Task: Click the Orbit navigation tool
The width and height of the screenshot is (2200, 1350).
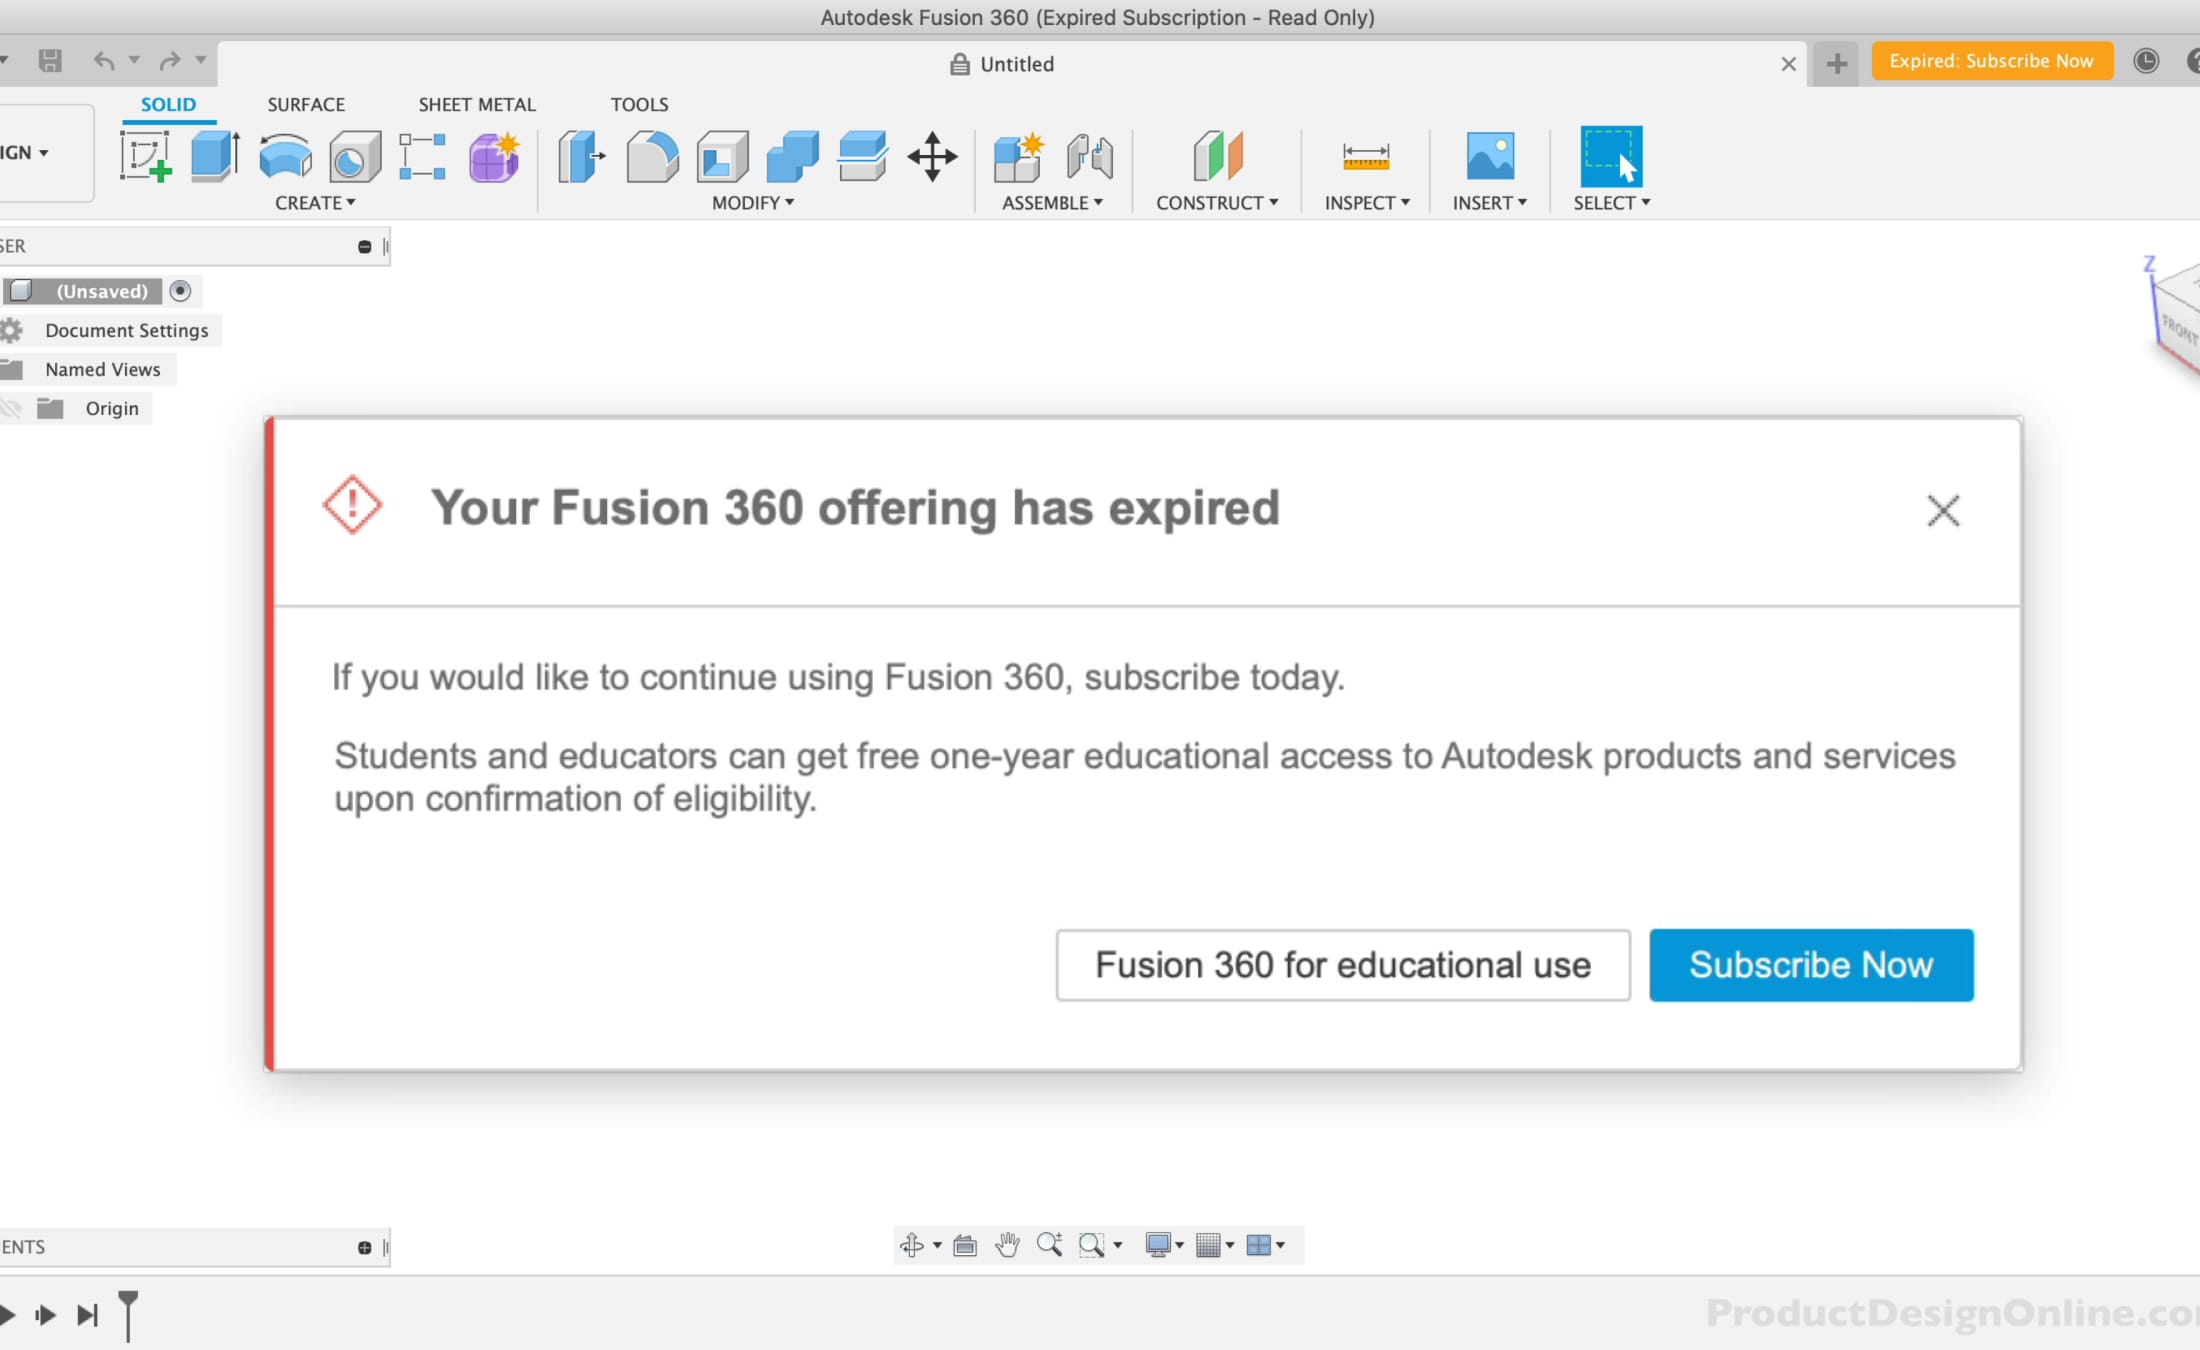Action: [912, 1245]
